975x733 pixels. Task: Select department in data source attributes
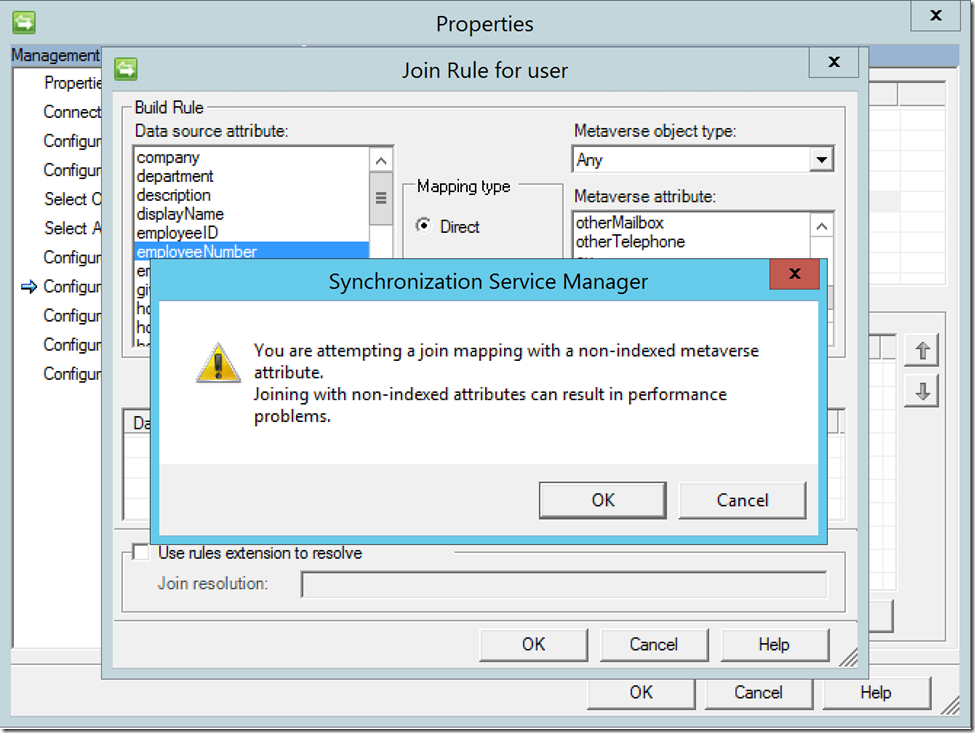tap(252, 176)
